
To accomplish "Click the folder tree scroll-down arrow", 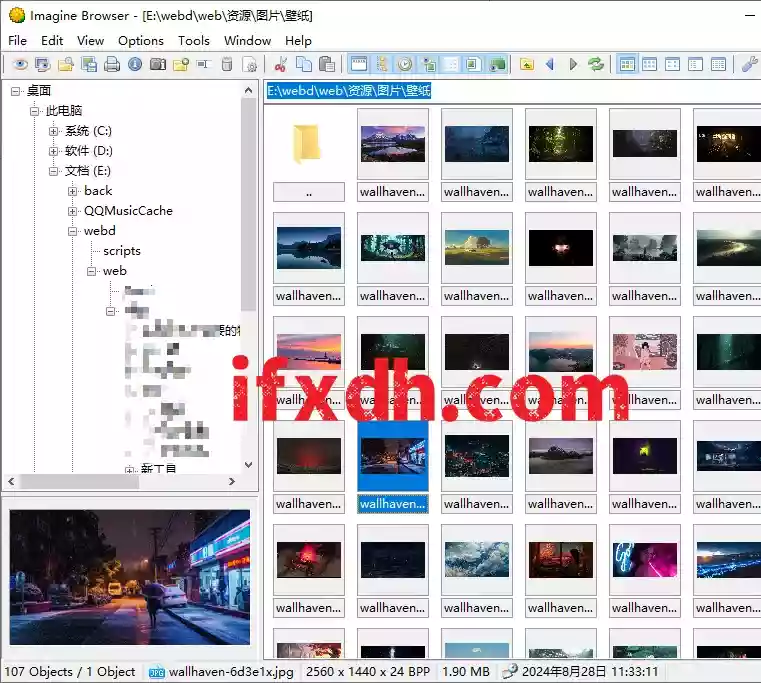I will [248, 465].
